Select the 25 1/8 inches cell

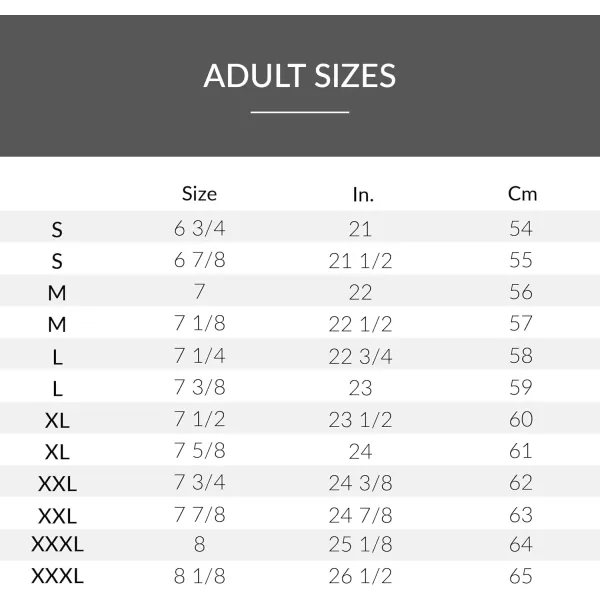coord(360,546)
